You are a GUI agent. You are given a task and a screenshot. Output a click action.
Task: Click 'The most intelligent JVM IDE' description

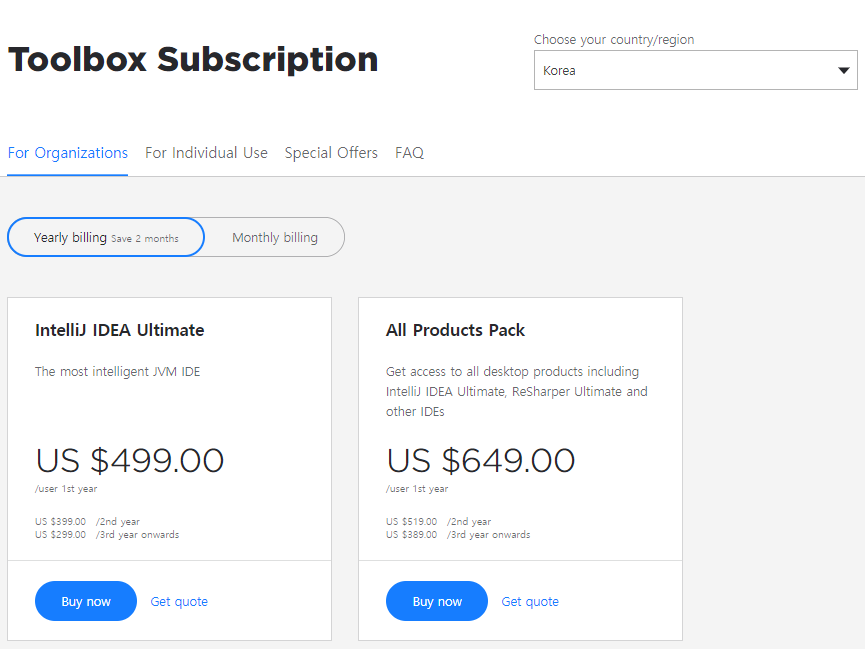pyautogui.click(x=118, y=371)
